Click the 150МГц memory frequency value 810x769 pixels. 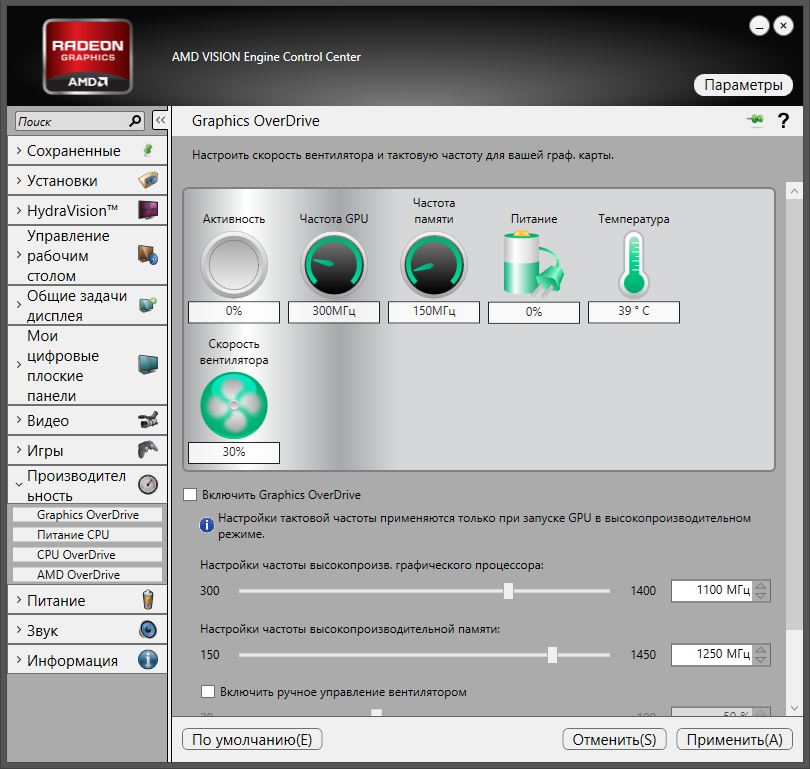click(434, 311)
